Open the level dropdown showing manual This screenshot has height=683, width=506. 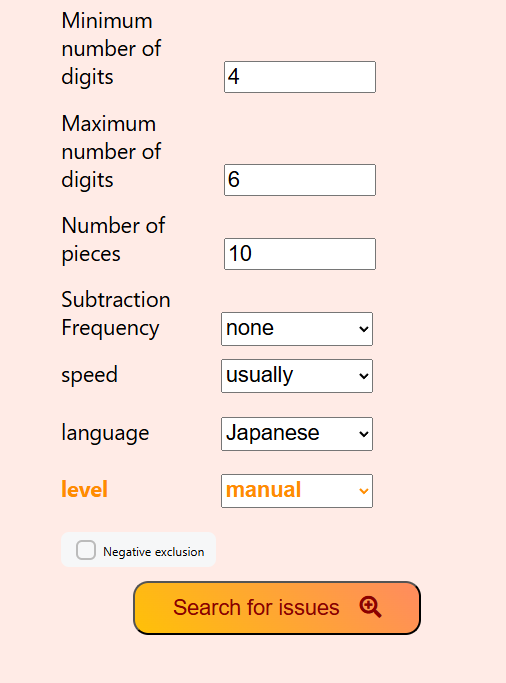click(x=297, y=491)
